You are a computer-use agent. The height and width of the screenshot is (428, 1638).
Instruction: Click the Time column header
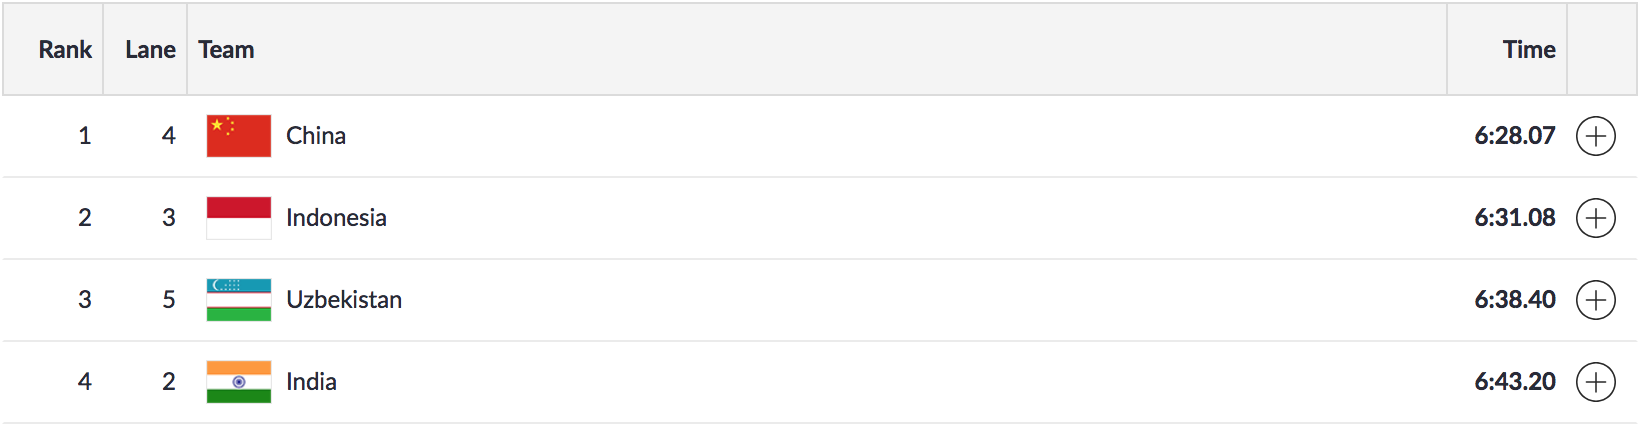coord(1528,50)
